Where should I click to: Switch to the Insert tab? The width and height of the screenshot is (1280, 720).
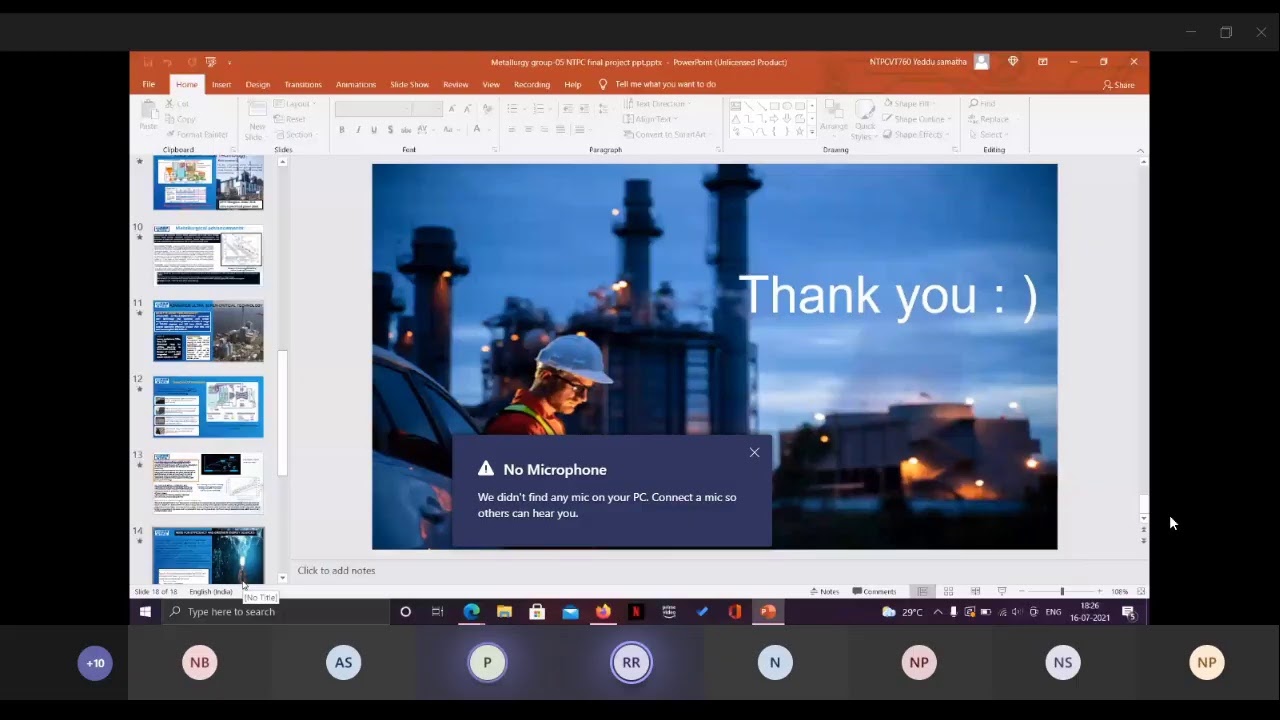(221, 85)
